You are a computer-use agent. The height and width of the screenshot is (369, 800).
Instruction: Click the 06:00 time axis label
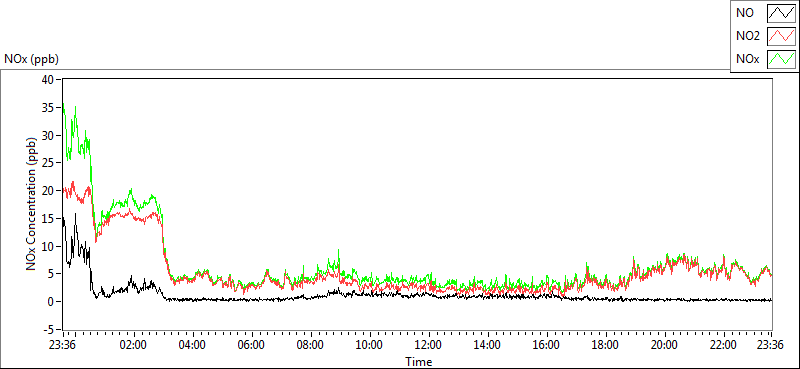click(251, 344)
